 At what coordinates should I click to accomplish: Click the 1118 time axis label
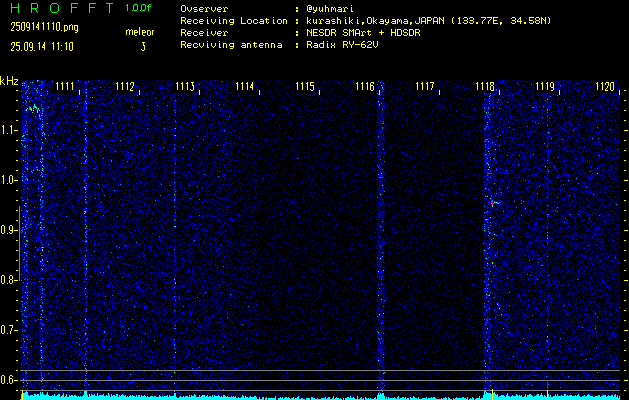(x=485, y=87)
